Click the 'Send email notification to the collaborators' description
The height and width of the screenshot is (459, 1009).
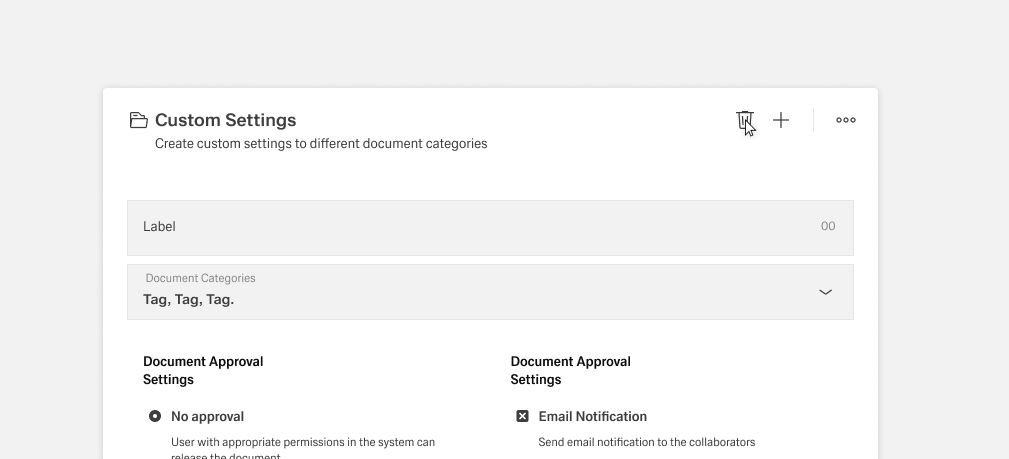[x=646, y=442]
